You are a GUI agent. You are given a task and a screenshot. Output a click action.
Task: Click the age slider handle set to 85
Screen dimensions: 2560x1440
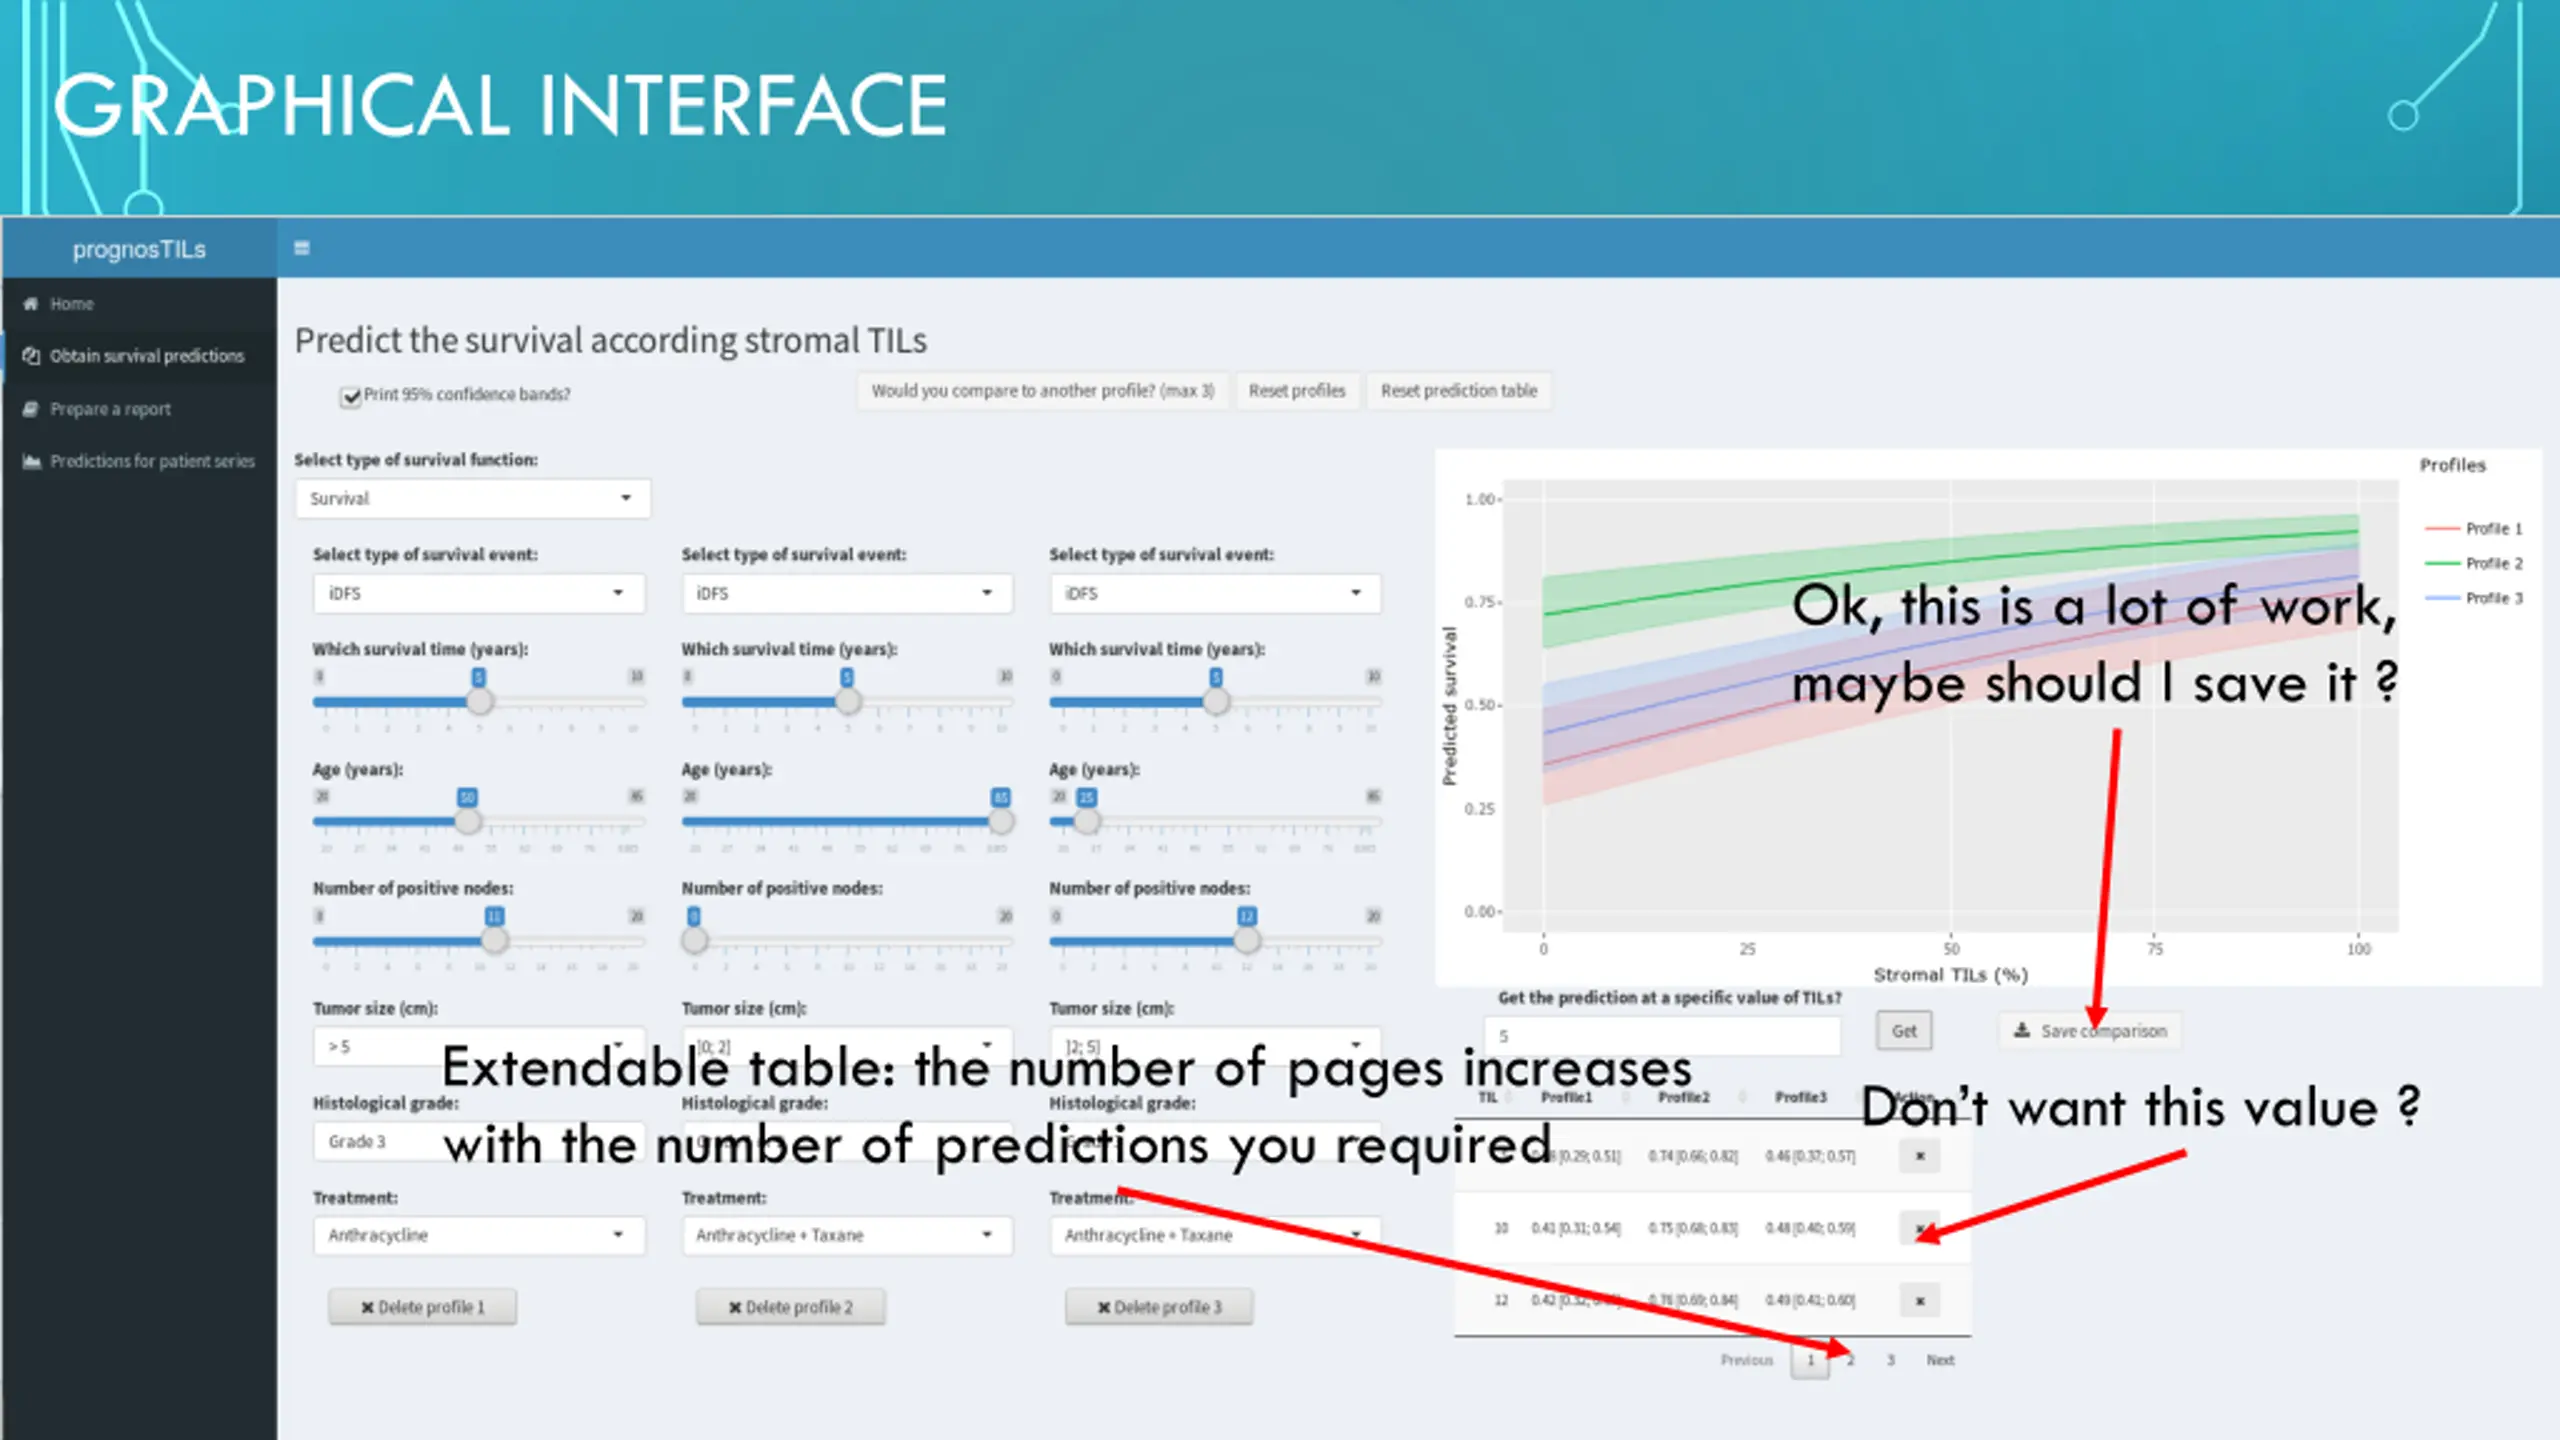pyautogui.click(x=1001, y=822)
